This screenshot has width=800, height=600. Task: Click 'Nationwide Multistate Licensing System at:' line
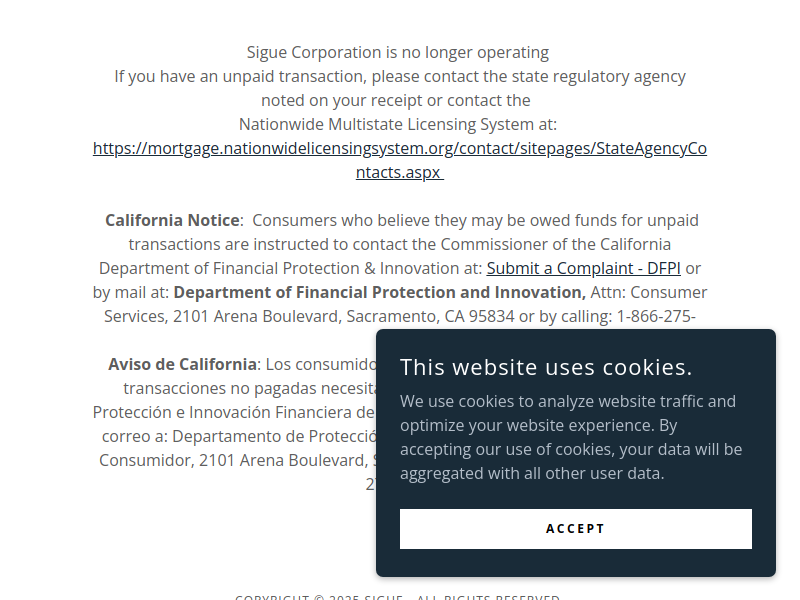398,124
